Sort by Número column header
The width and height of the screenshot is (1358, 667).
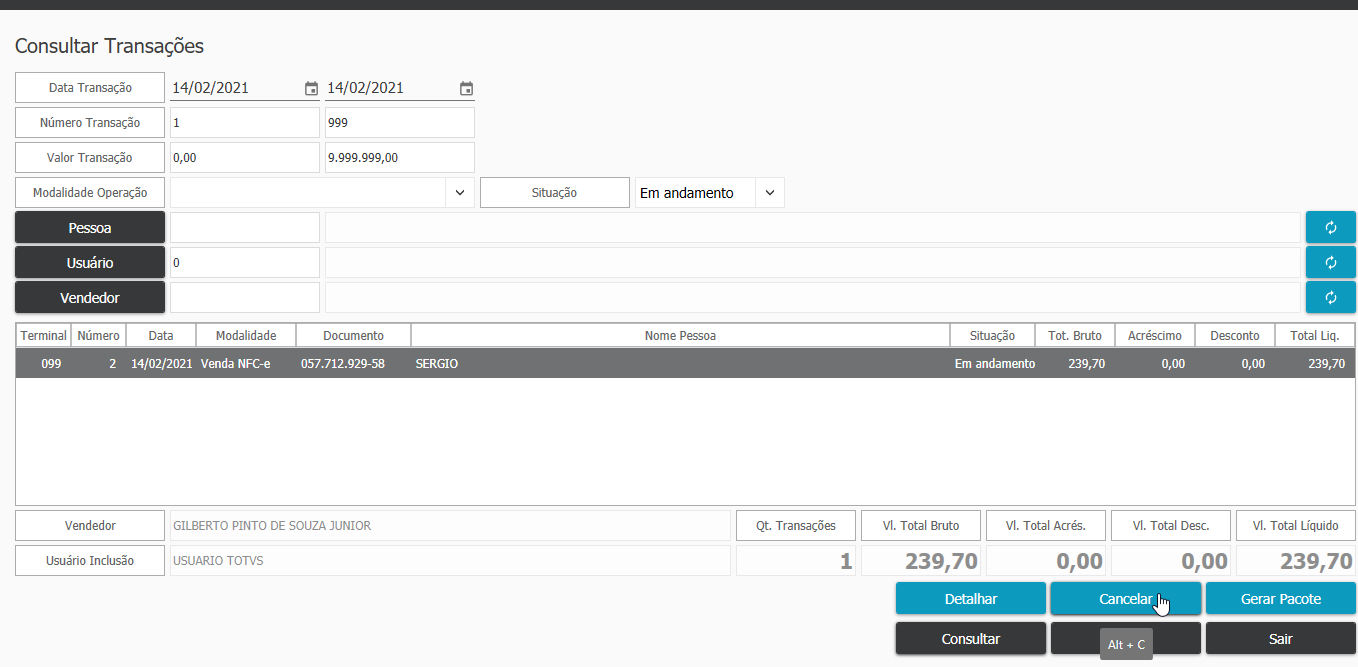(99, 335)
